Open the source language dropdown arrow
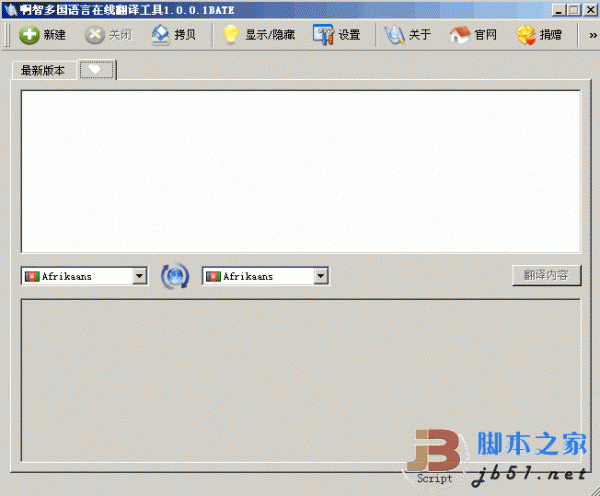 click(x=139, y=276)
